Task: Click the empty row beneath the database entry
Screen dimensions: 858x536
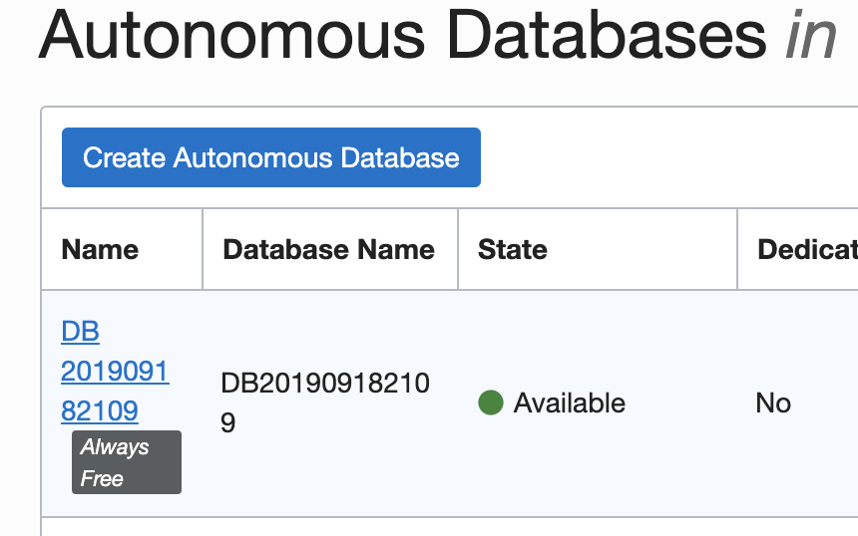Action: click(x=450, y=527)
